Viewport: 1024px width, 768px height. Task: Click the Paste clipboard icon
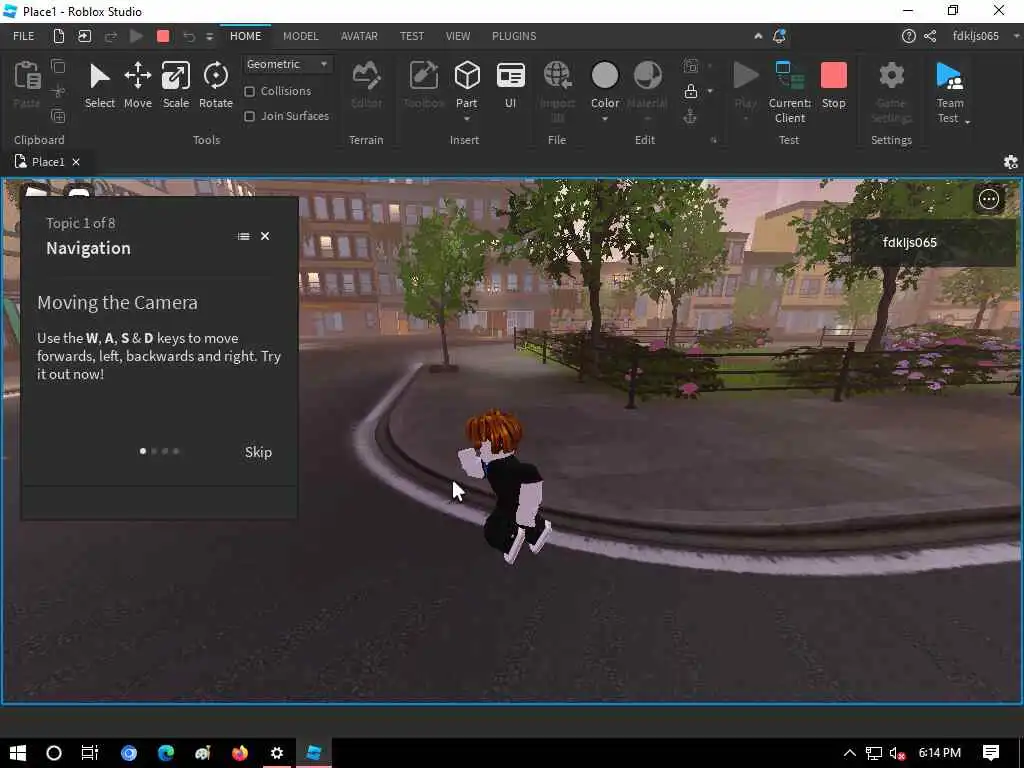pos(27,75)
